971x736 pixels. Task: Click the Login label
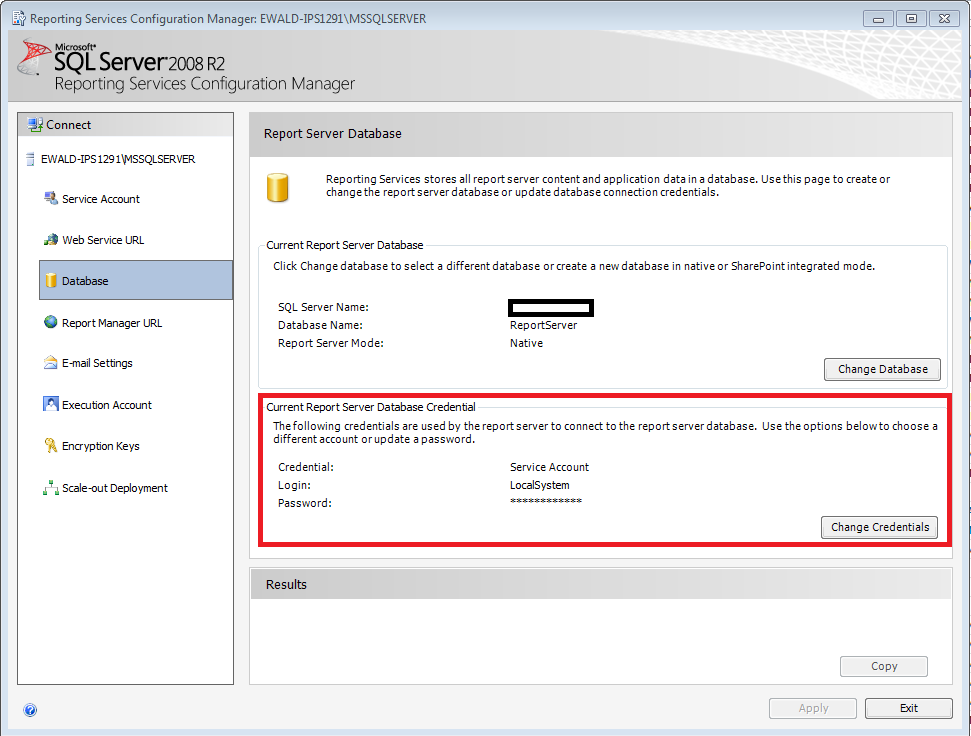294,485
